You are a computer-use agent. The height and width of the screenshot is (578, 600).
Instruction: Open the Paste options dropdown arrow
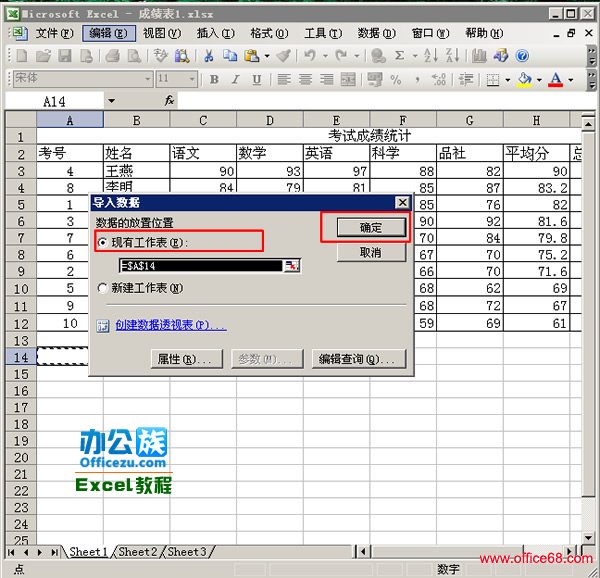click(267, 56)
